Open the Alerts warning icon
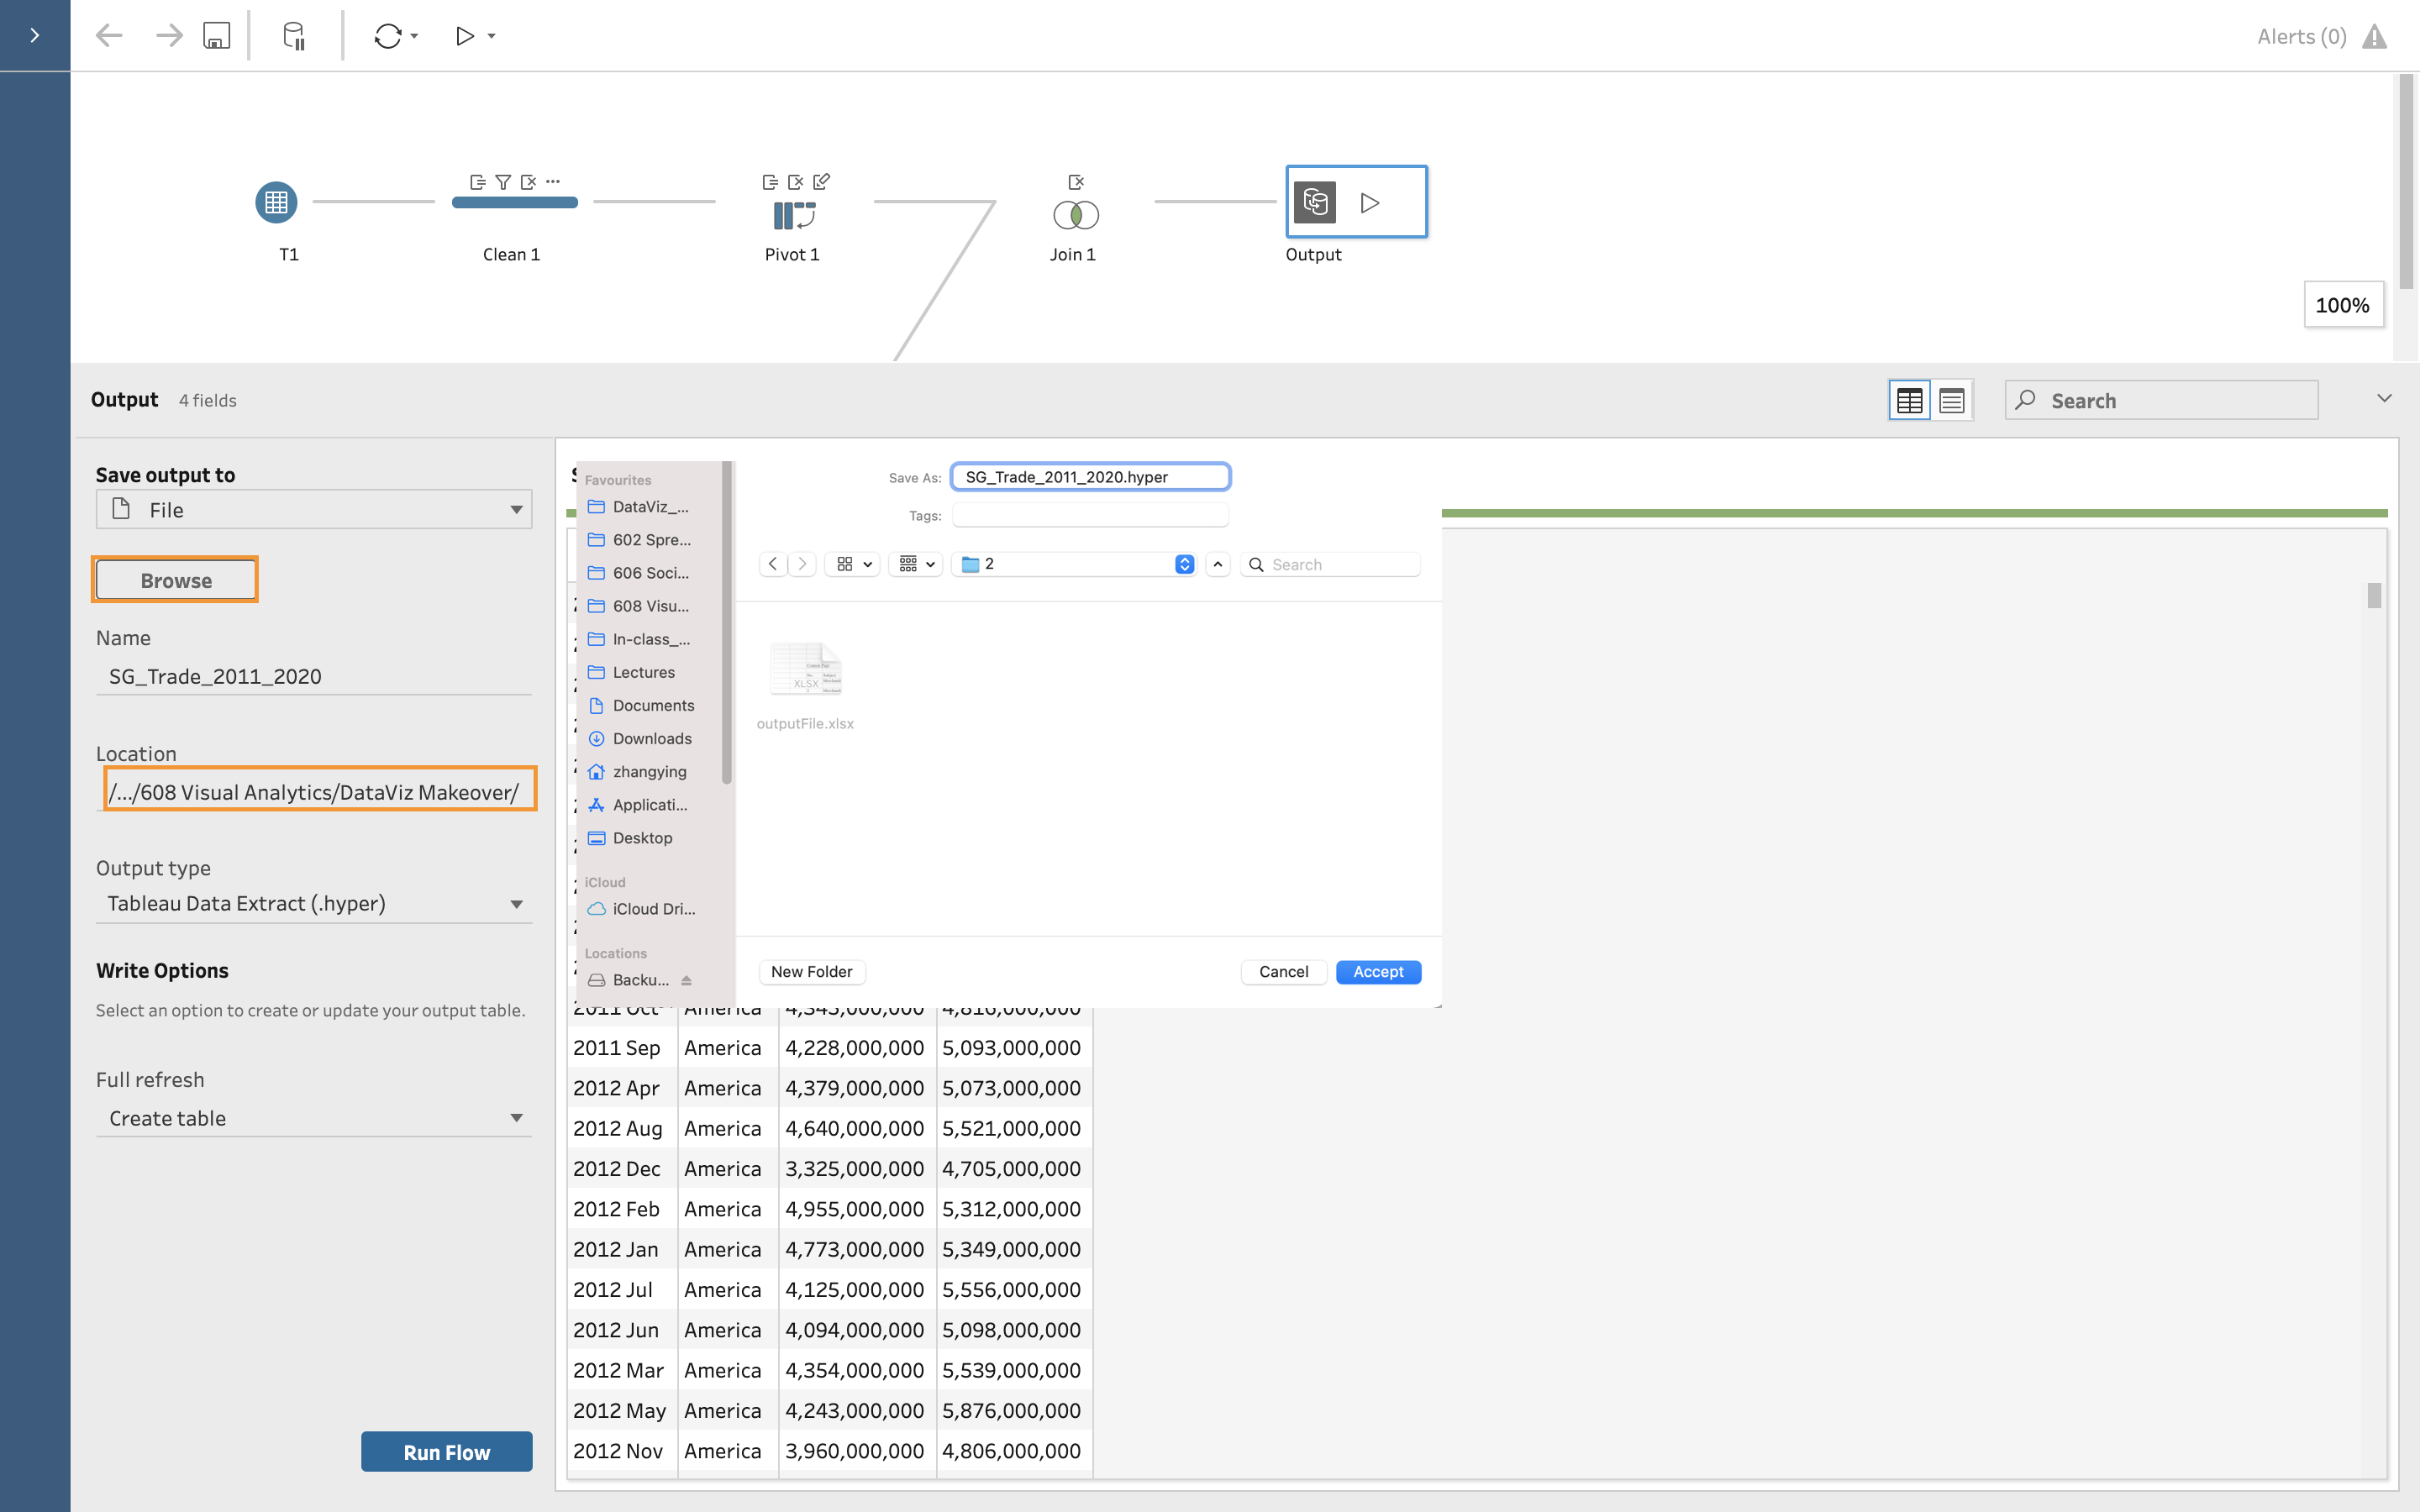Image resolution: width=2420 pixels, height=1512 pixels. [2374, 37]
